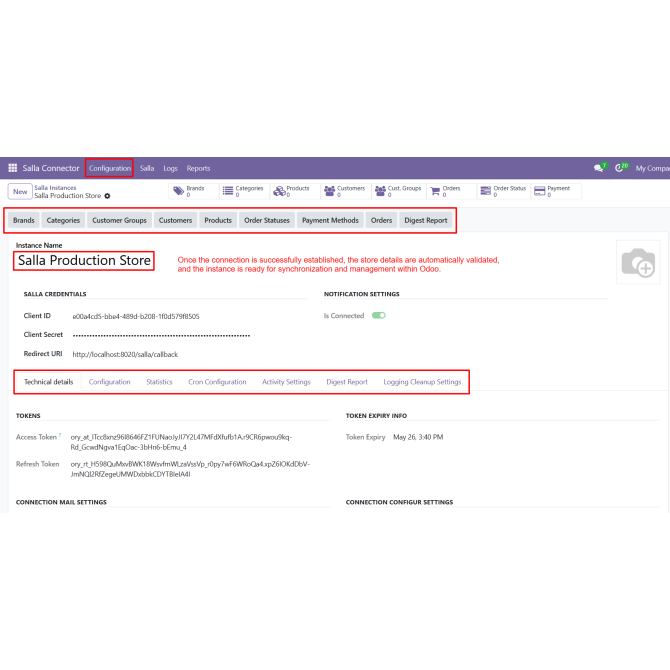670x670 pixels.
Task: Edit the Instance Name field
Action: click(x=84, y=260)
